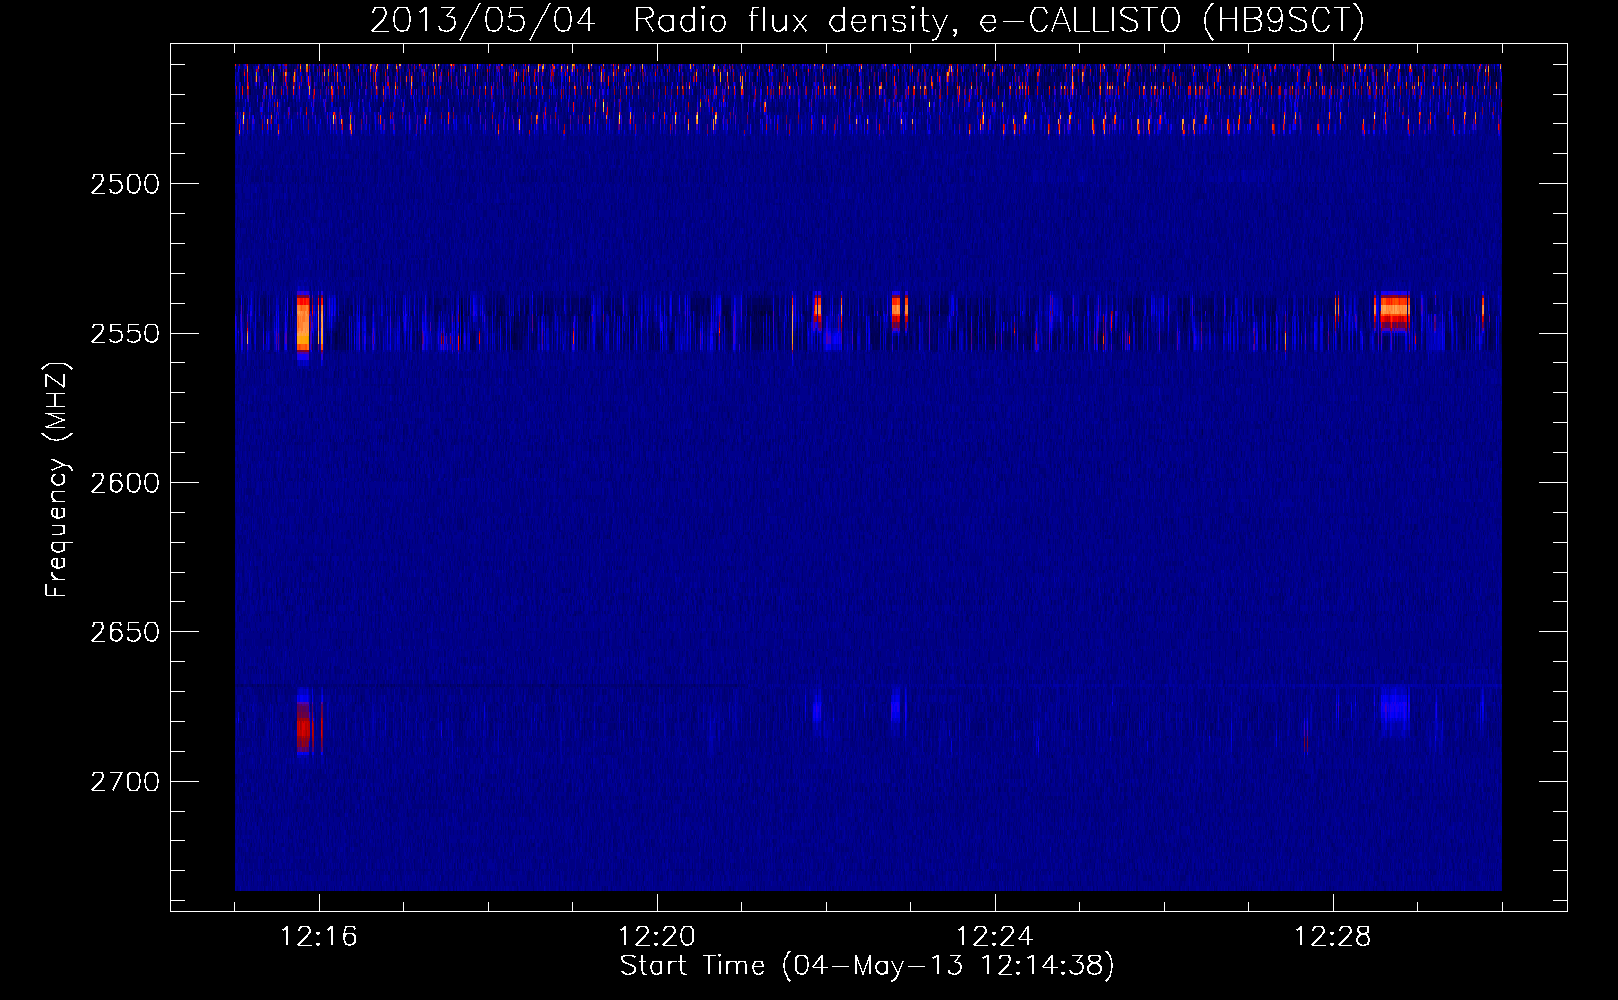The image size is (1618, 1000).
Task: Click the red burst near 12:16 at 2680 MHz
Action: click(x=304, y=722)
